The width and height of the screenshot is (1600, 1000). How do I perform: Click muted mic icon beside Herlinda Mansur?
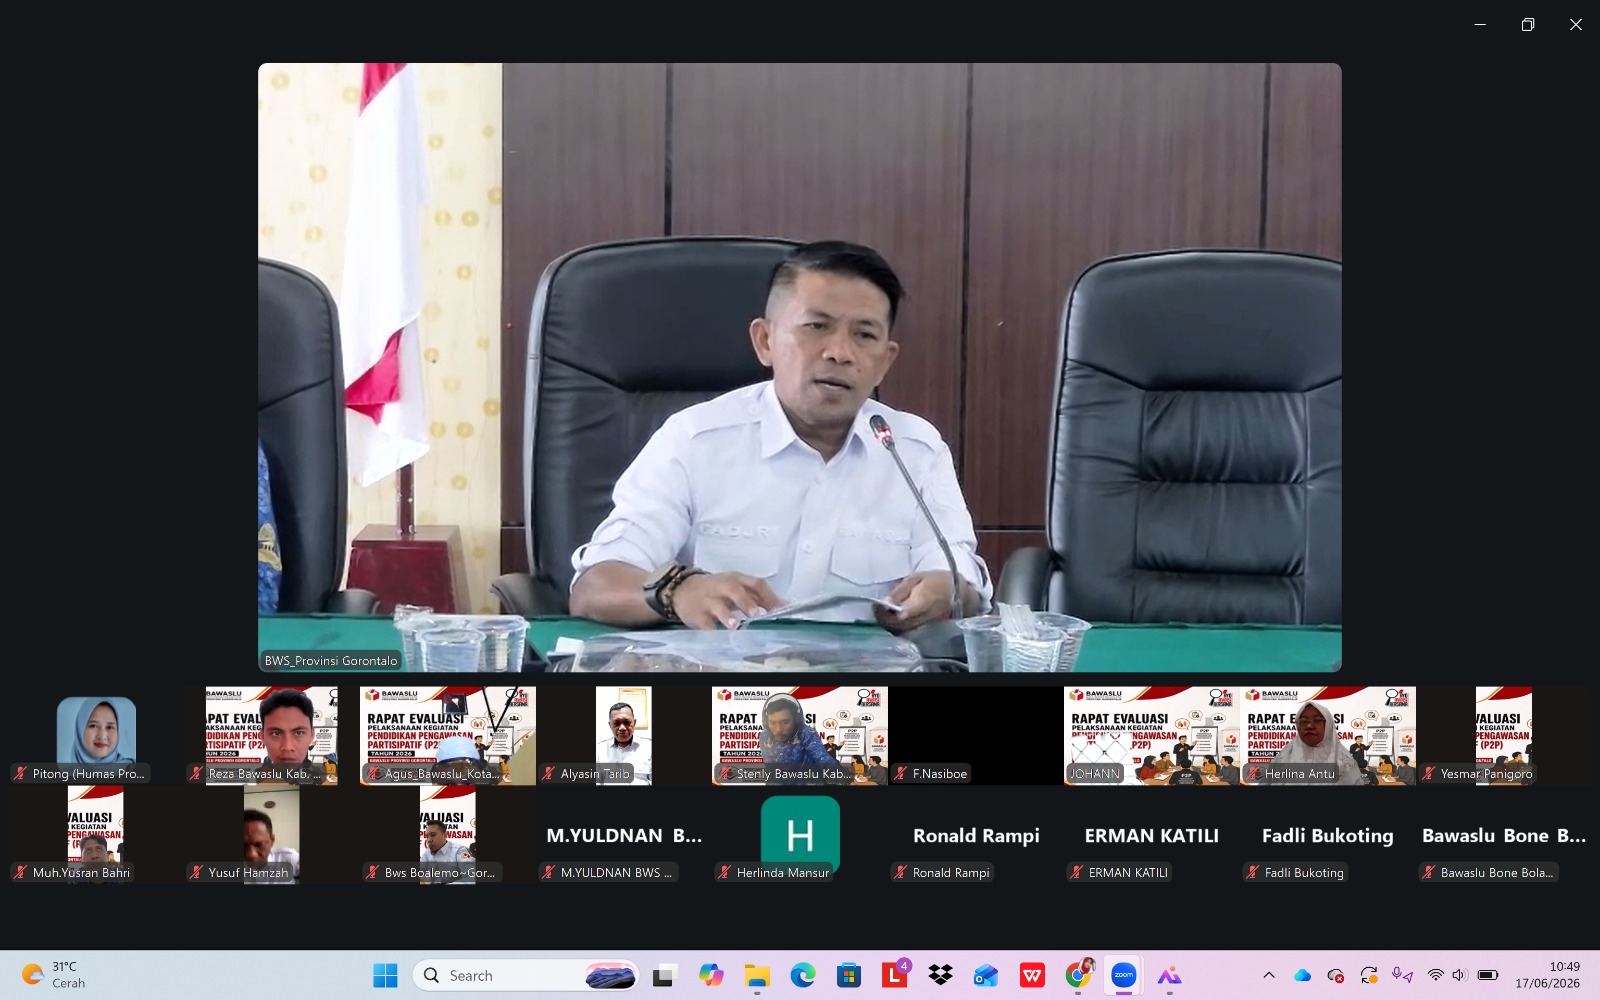(724, 872)
